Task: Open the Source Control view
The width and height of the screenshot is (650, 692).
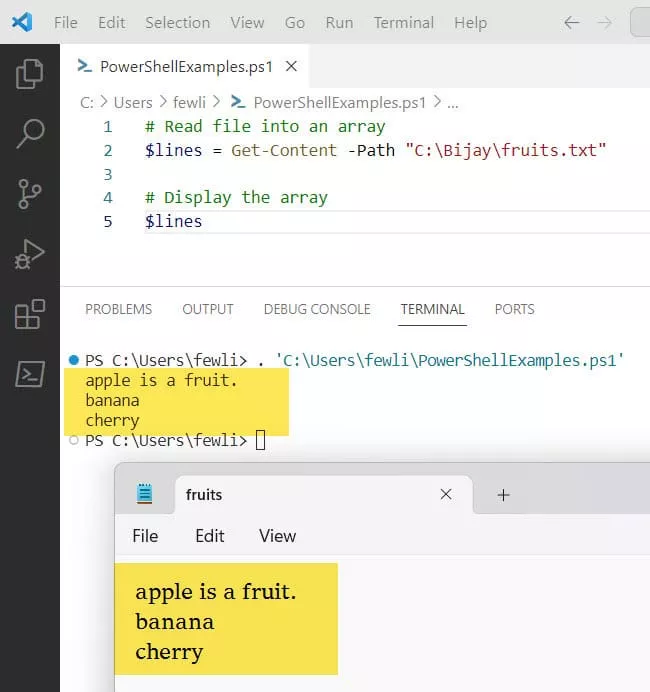Action: pyautogui.click(x=30, y=193)
